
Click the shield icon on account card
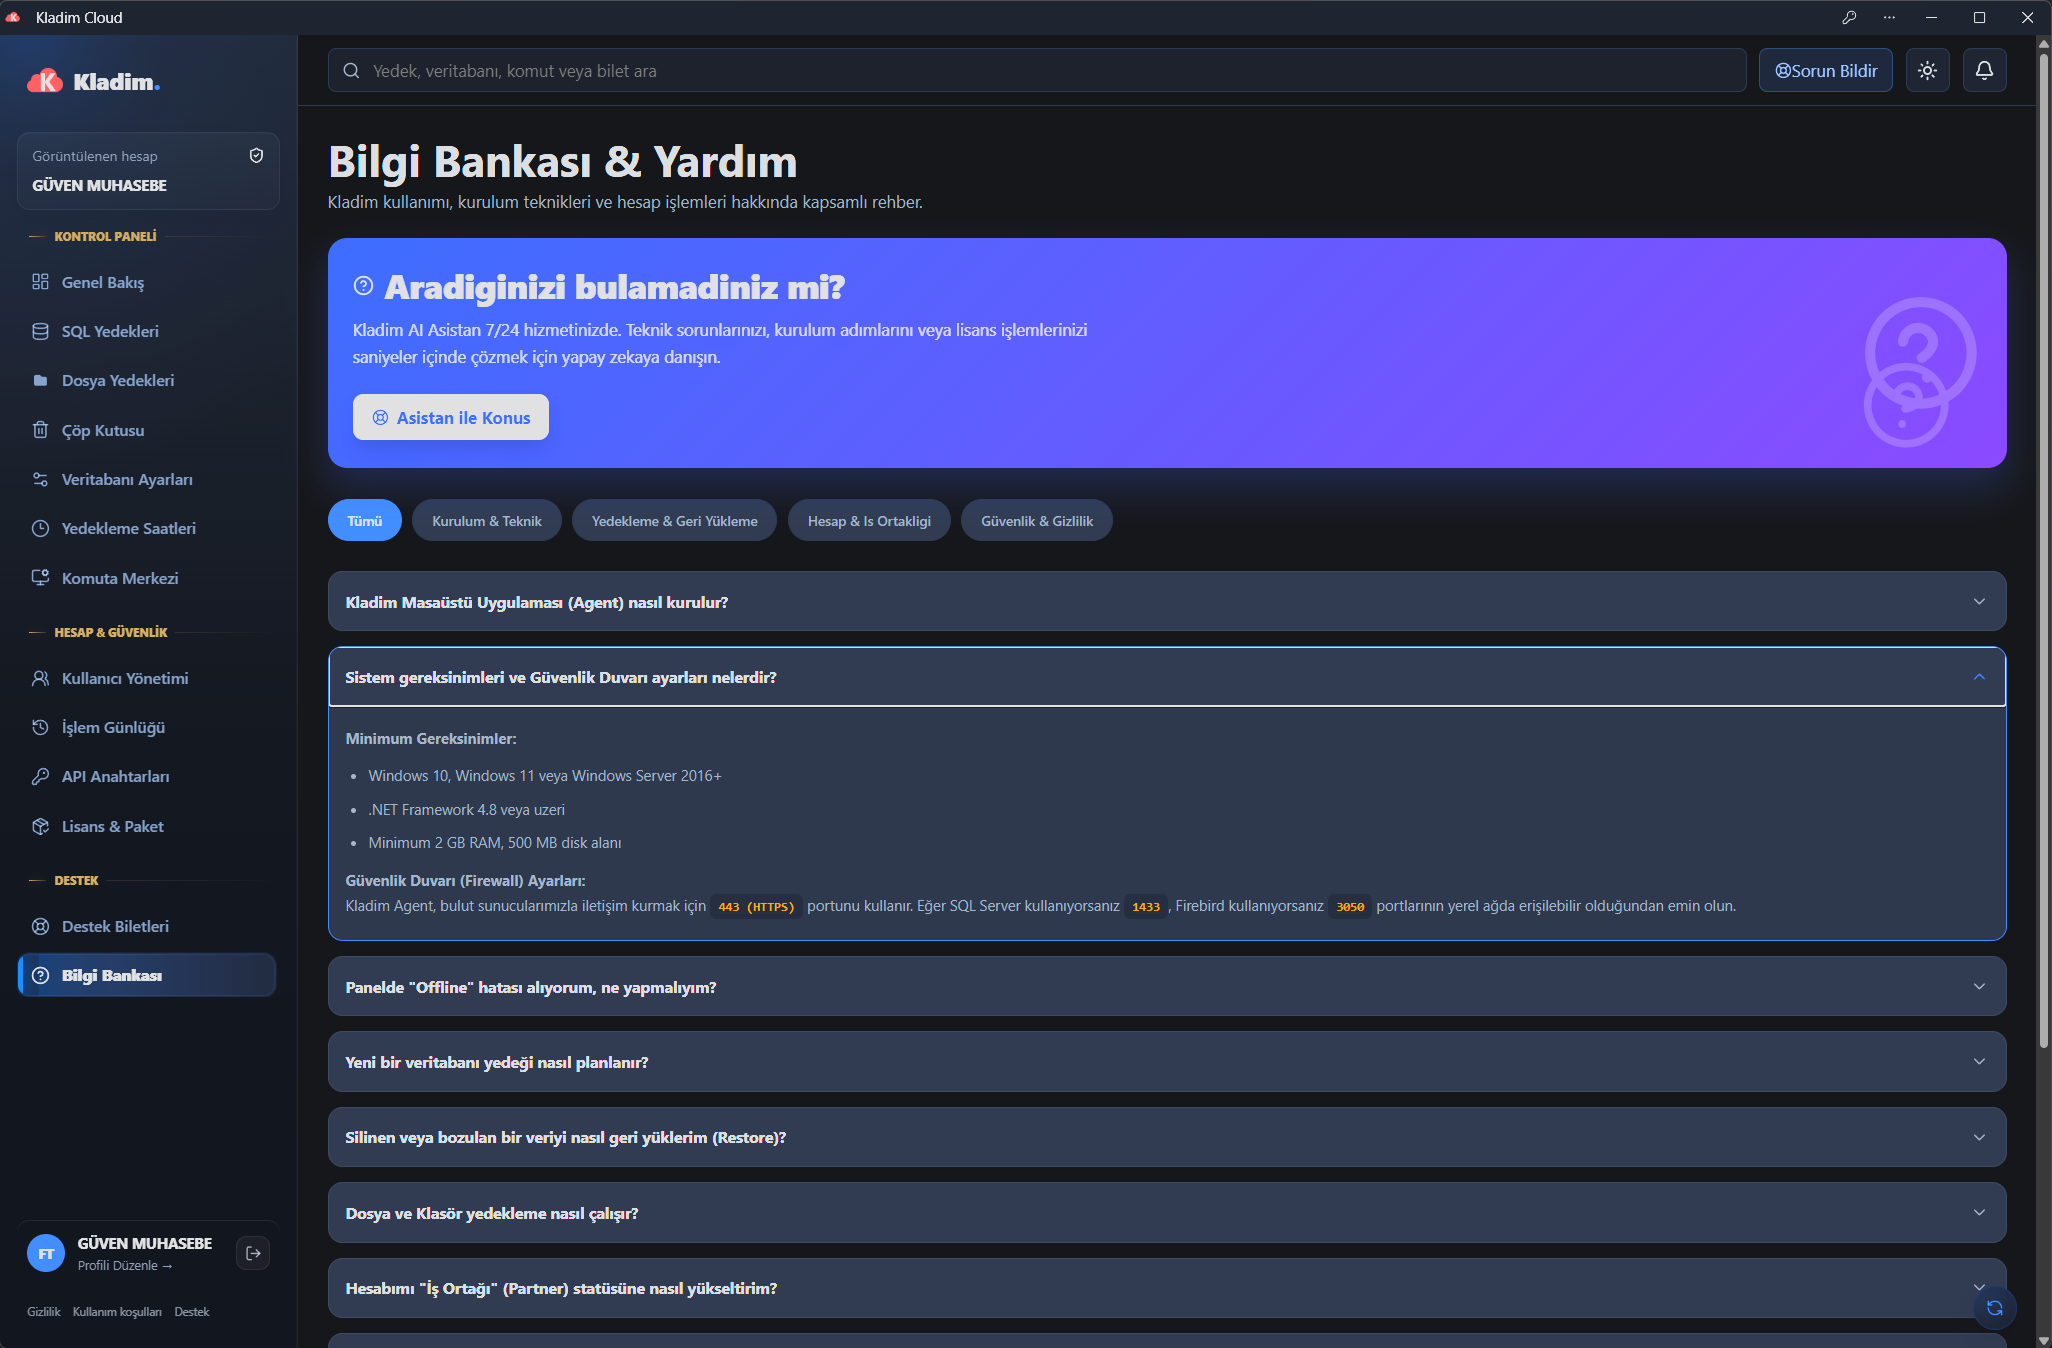tap(256, 155)
